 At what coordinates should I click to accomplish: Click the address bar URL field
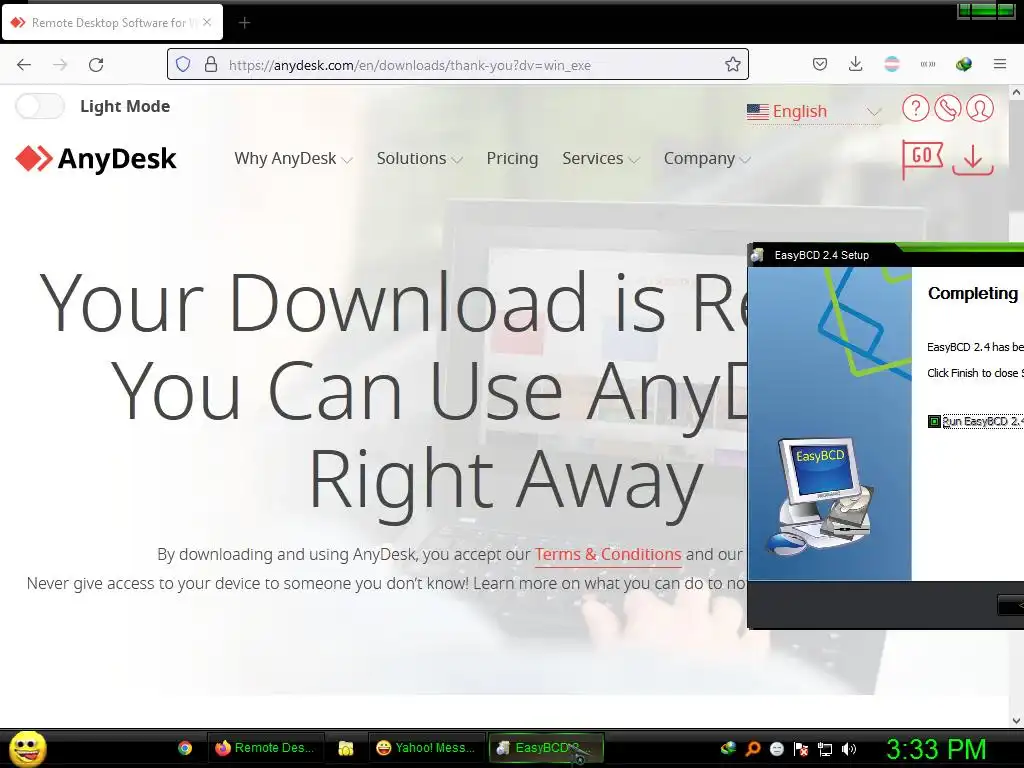457,65
